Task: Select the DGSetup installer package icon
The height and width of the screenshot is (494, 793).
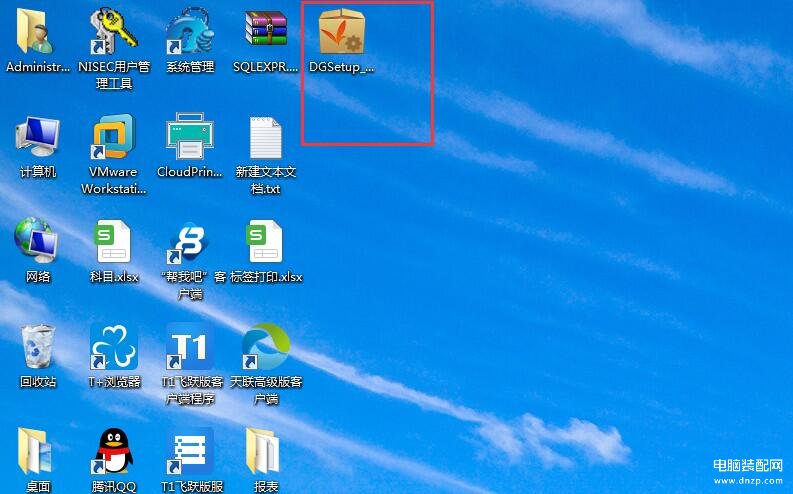Action: [342, 31]
